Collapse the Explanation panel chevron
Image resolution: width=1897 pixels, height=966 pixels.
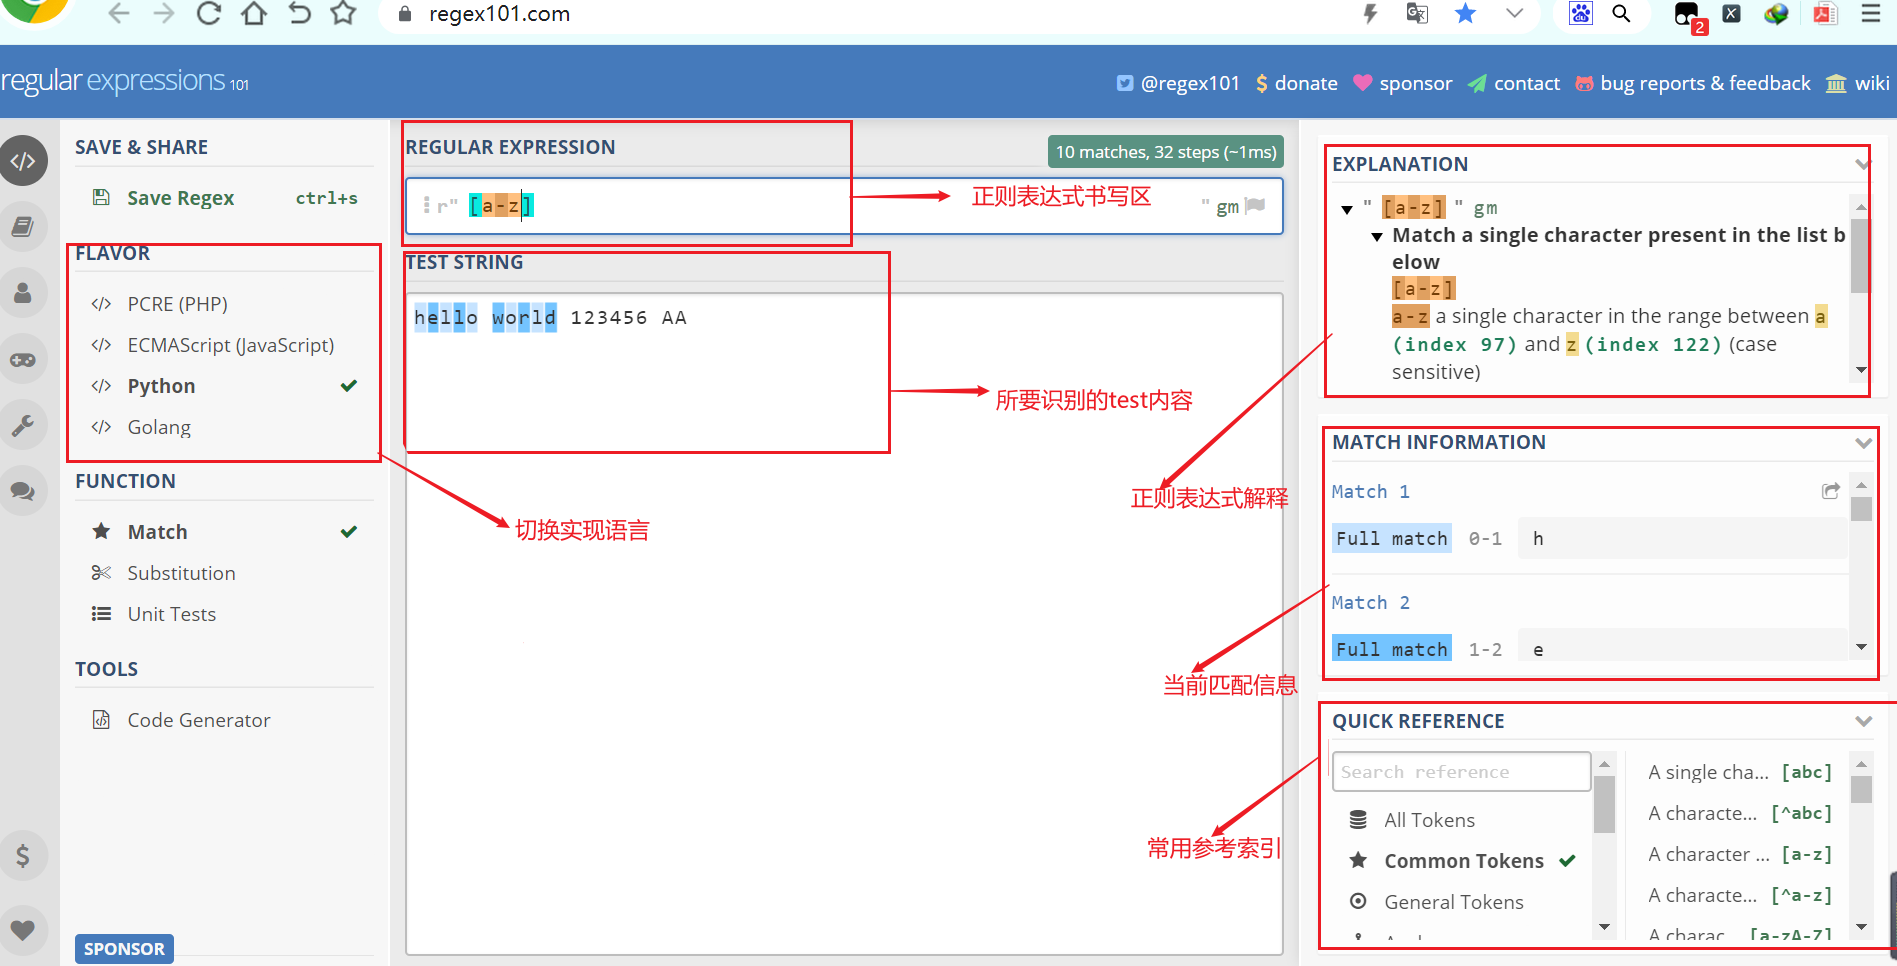point(1862,164)
